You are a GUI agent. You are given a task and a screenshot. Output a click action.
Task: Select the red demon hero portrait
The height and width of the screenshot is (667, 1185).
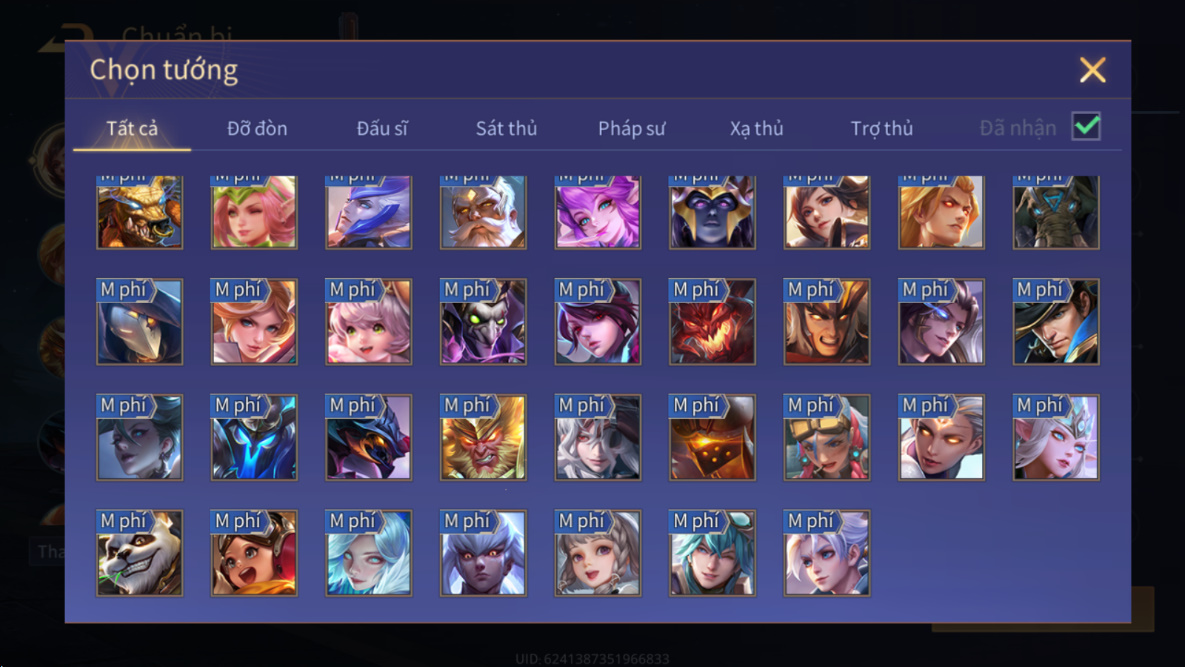tap(713, 322)
